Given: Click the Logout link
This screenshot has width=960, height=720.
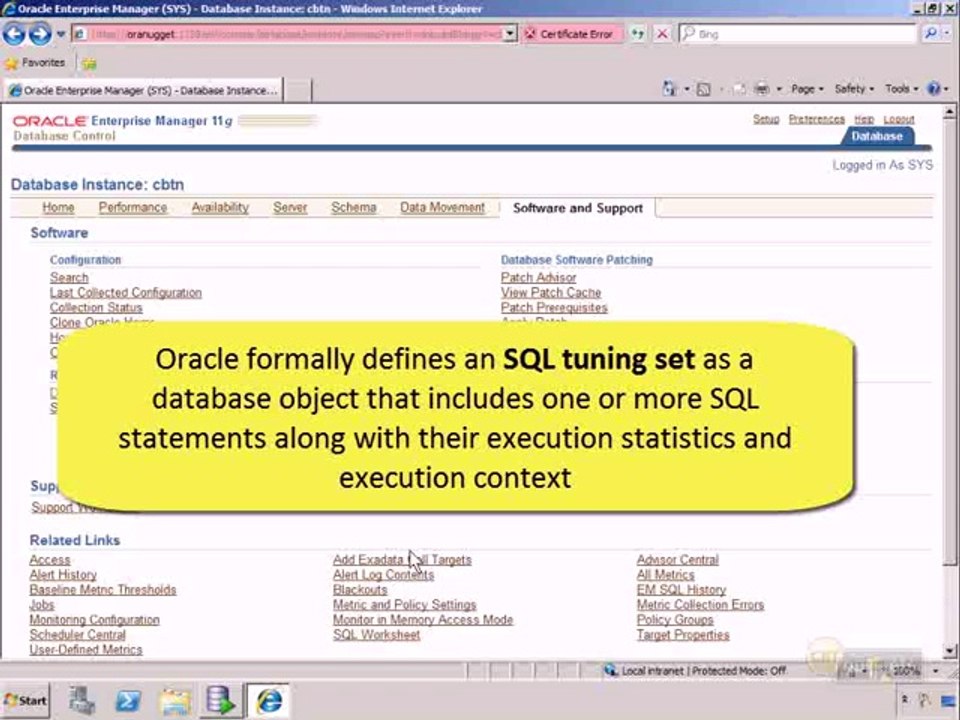Looking at the screenshot, I should coord(899,119).
